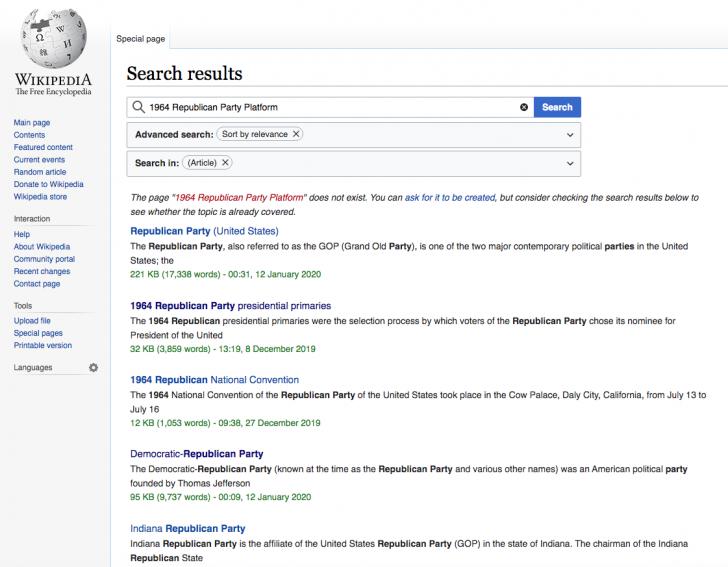Open About Wikipedia link
This screenshot has height=567, width=728.
(x=42, y=247)
